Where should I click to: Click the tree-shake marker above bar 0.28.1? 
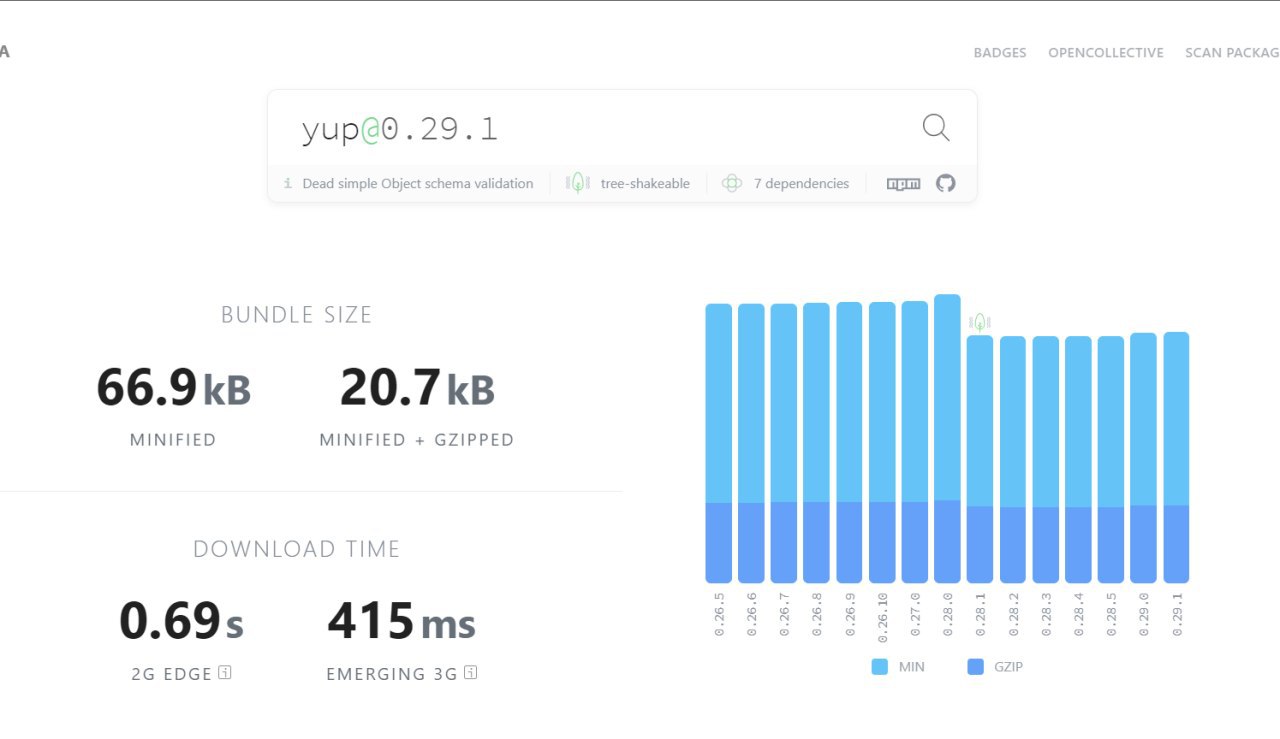(x=980, y=322)
